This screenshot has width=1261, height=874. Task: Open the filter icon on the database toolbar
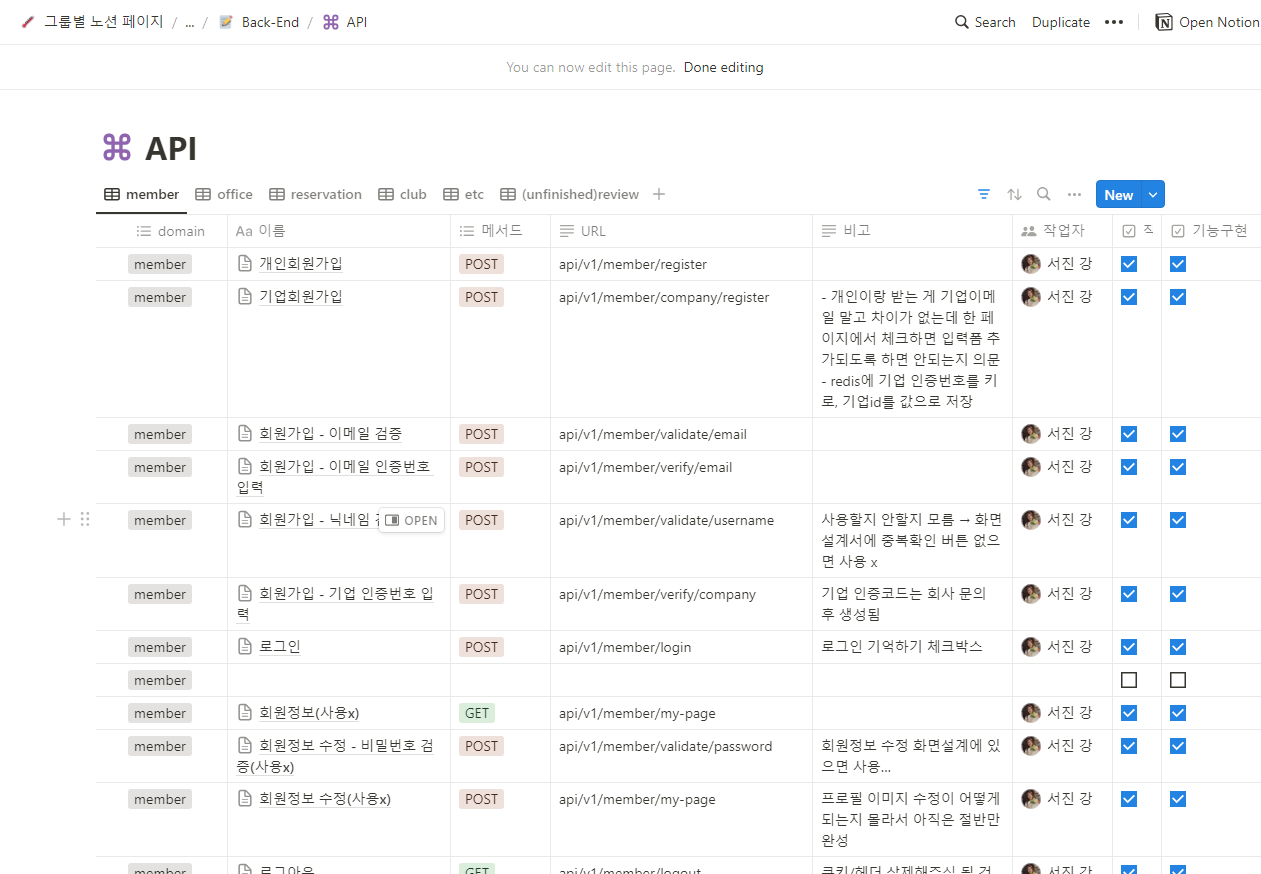[984, 193]
